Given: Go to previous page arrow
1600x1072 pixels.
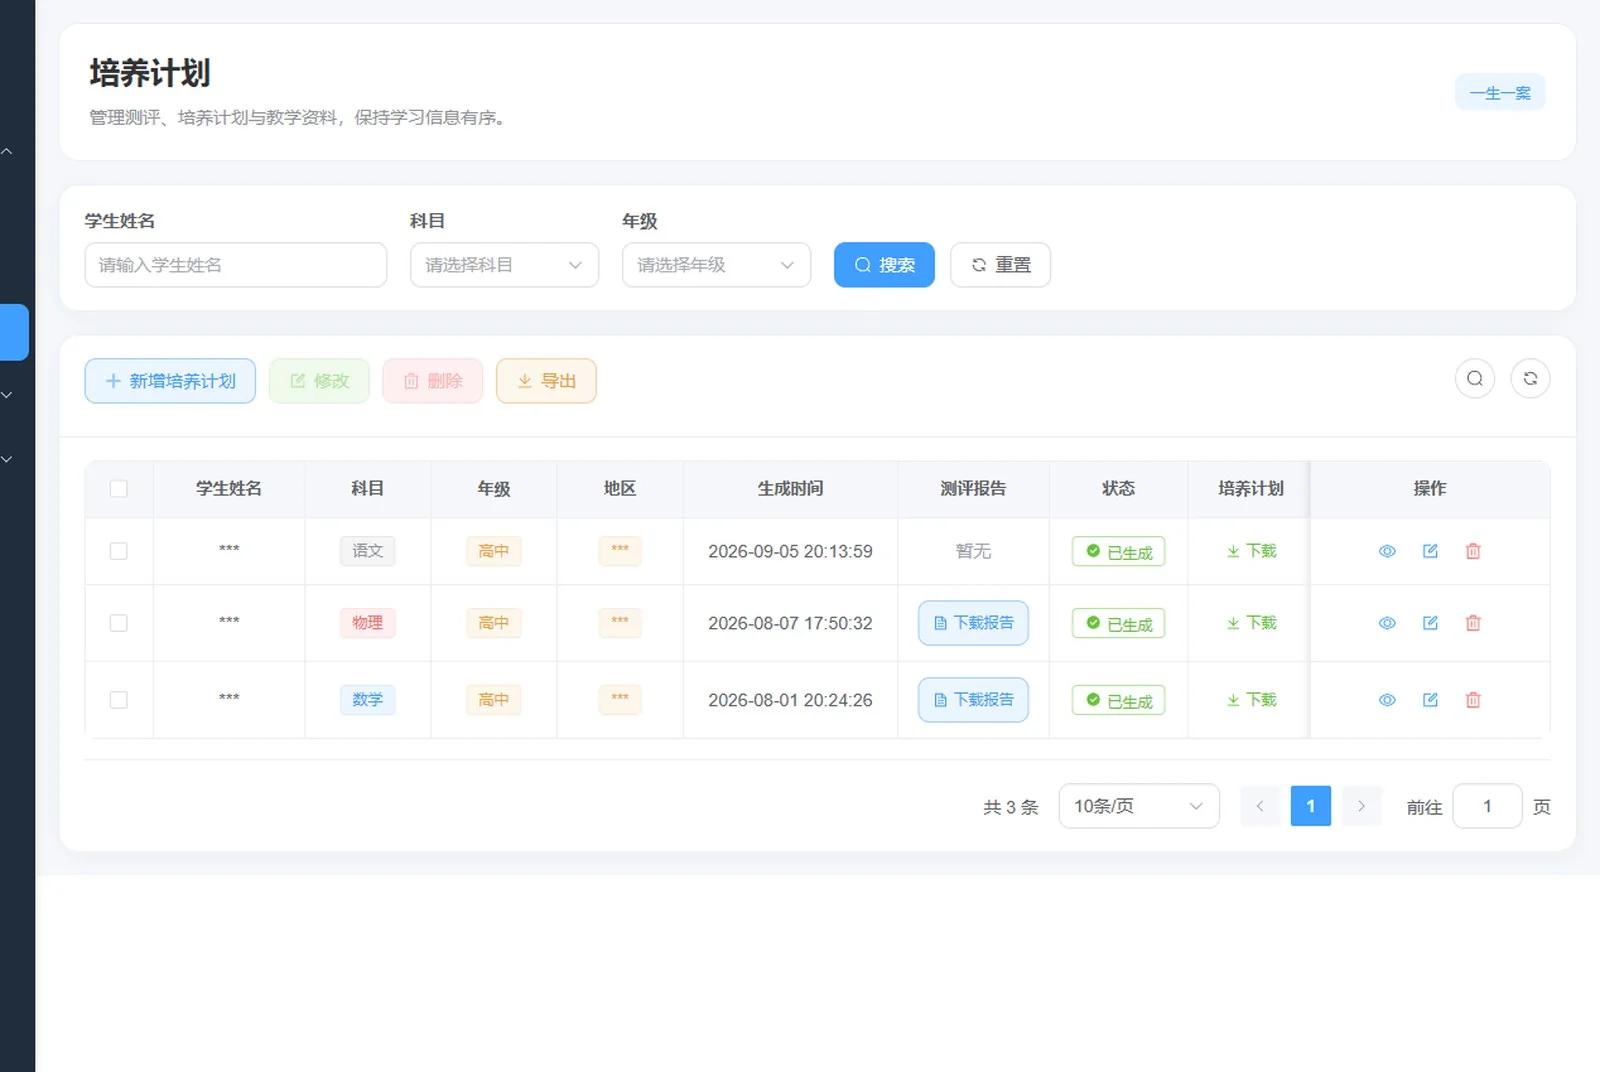Looking at the screenshot, I should (1260, 806).
